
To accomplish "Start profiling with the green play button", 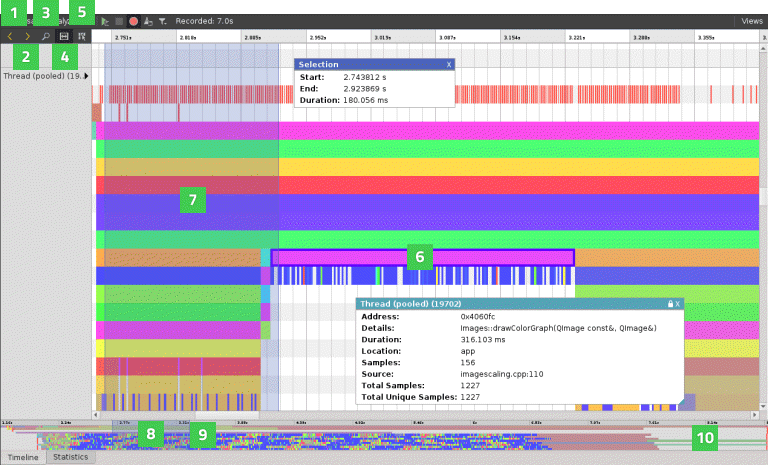I will tap(105, 20).
